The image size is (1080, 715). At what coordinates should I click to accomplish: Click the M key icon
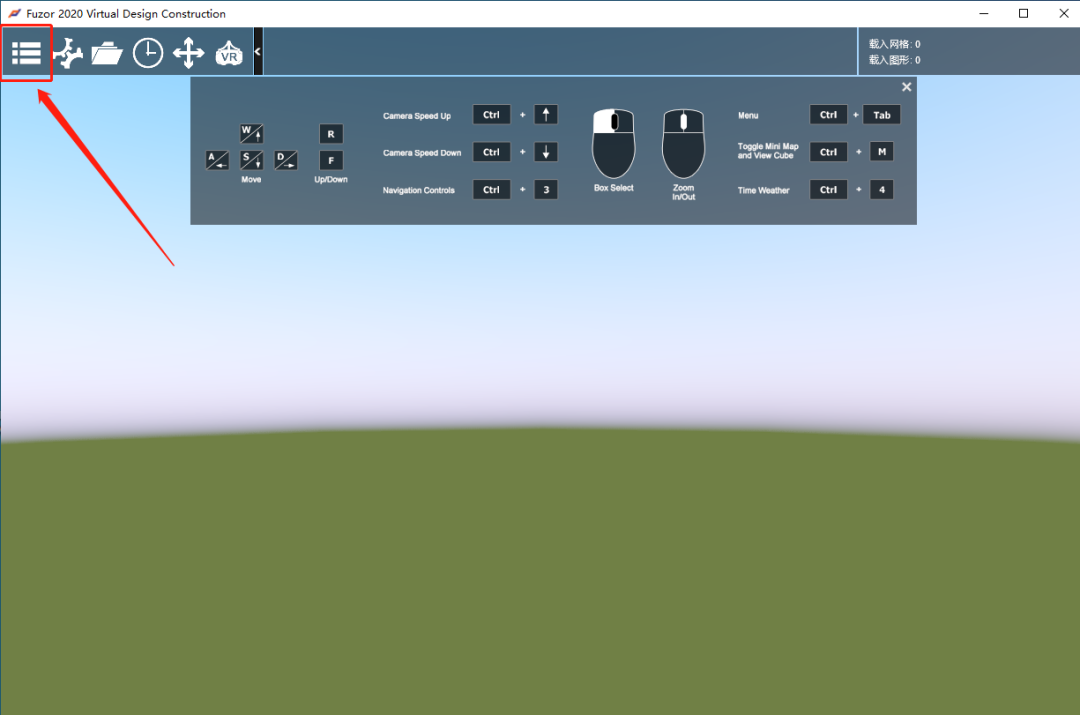(x=882, y=152)
